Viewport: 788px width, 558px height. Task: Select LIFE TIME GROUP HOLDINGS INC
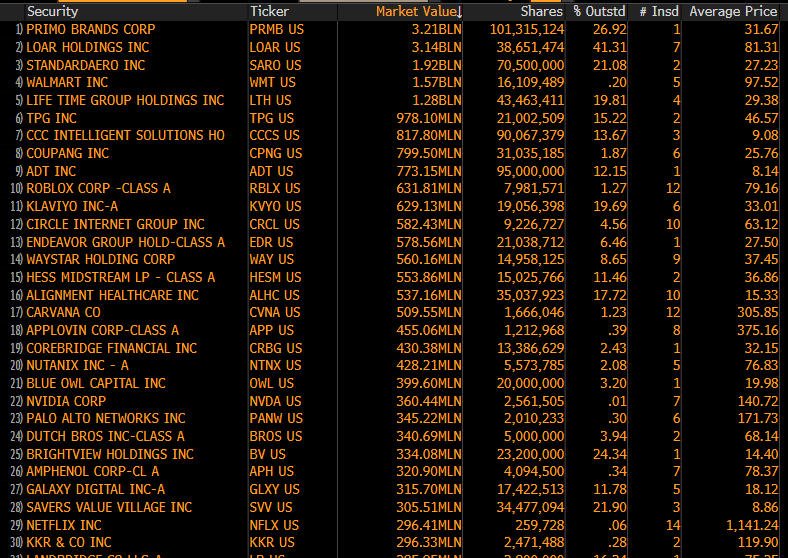[x=125, y=100]
